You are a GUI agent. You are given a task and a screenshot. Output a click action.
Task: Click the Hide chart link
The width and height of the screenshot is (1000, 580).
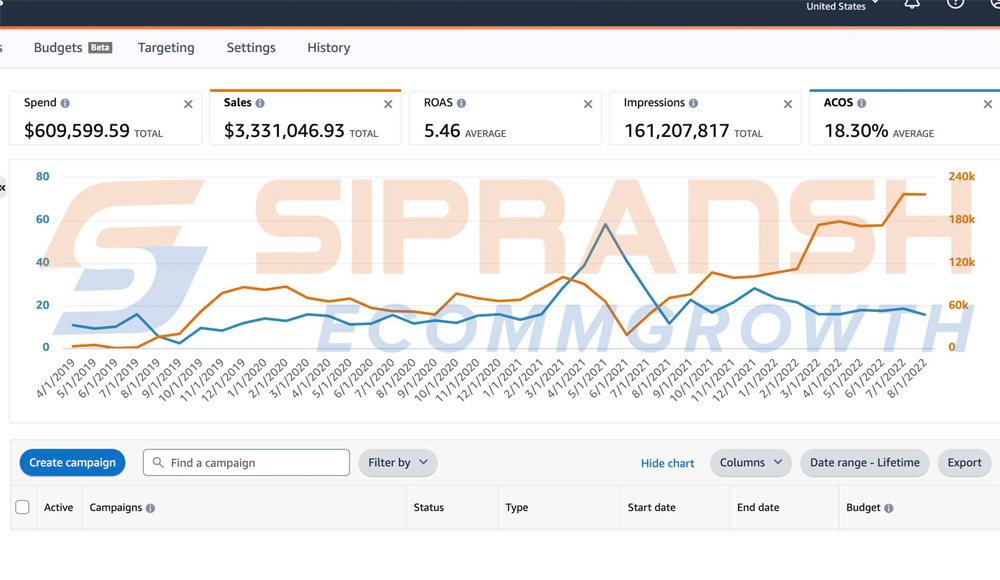click(667, 463)
